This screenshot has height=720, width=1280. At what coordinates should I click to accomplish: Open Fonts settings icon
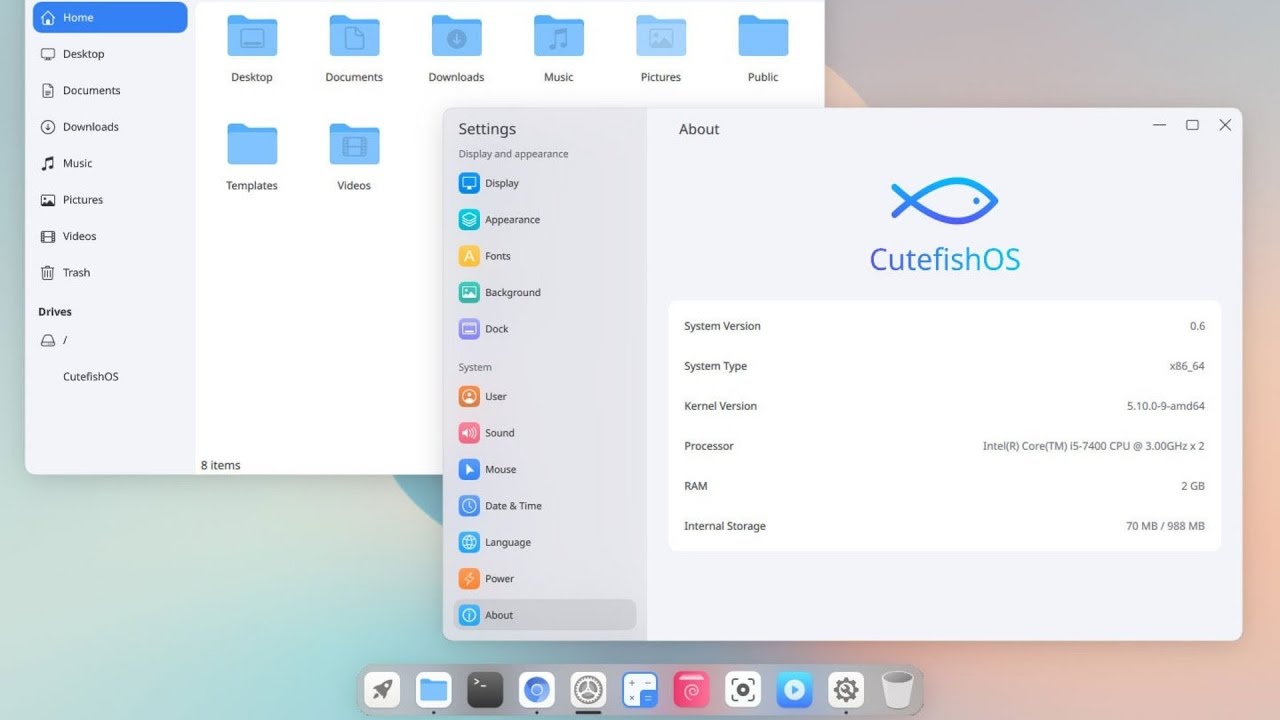tap(469, 256)
